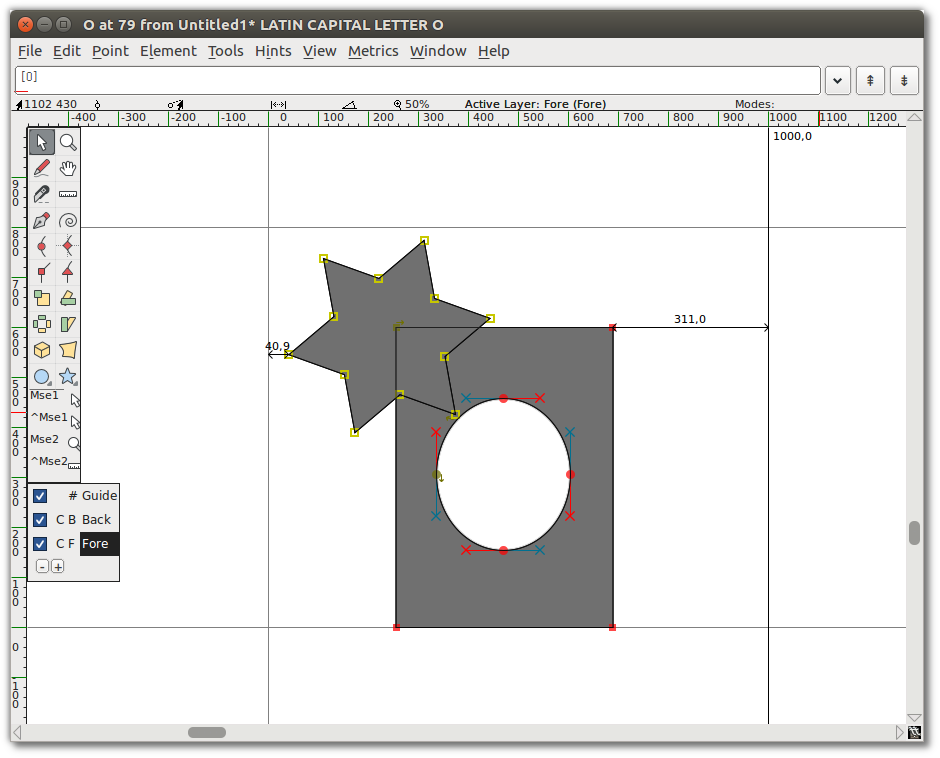Open the Hints menu
The width and height of the screenshot is (940, 758).
point(273,51)
